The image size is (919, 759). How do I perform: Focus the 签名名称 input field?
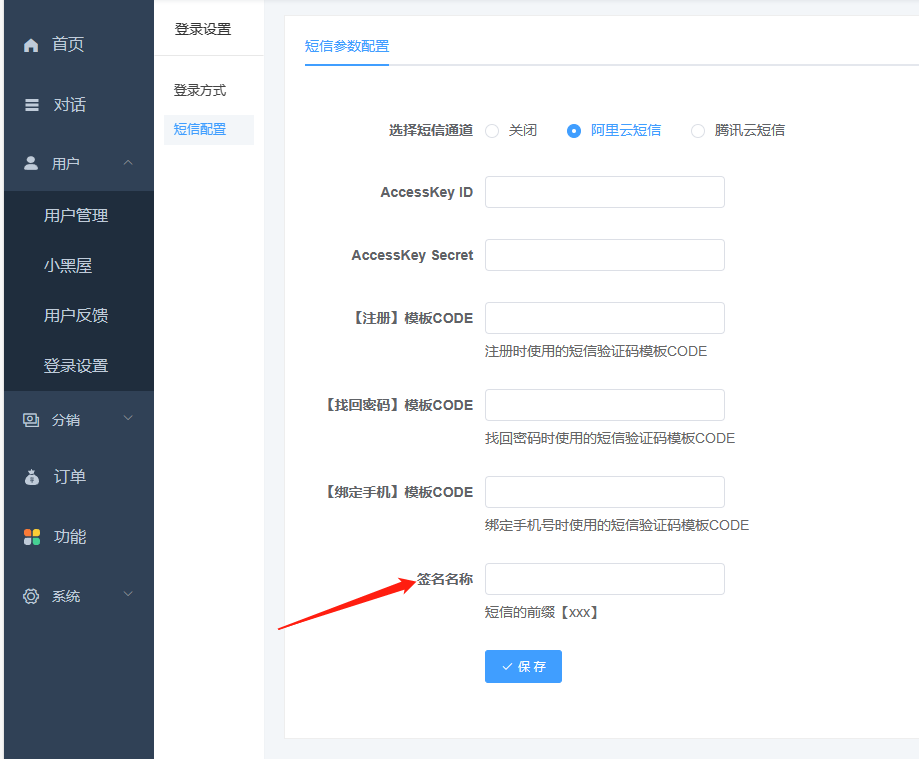(x=604, y=579)
